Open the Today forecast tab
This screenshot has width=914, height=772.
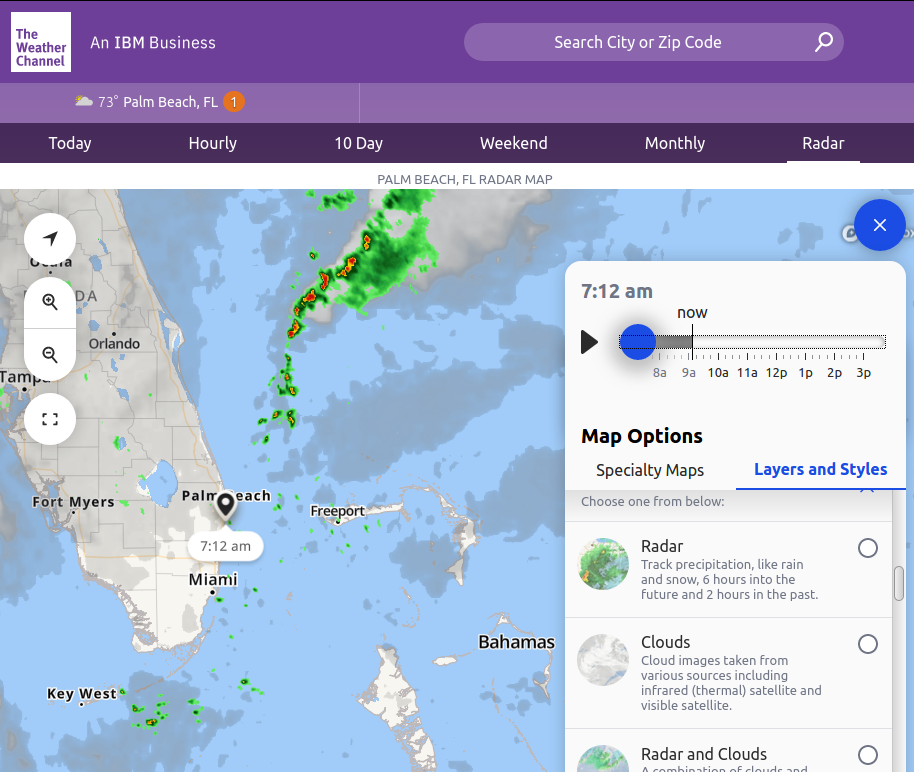click(70, 143)
